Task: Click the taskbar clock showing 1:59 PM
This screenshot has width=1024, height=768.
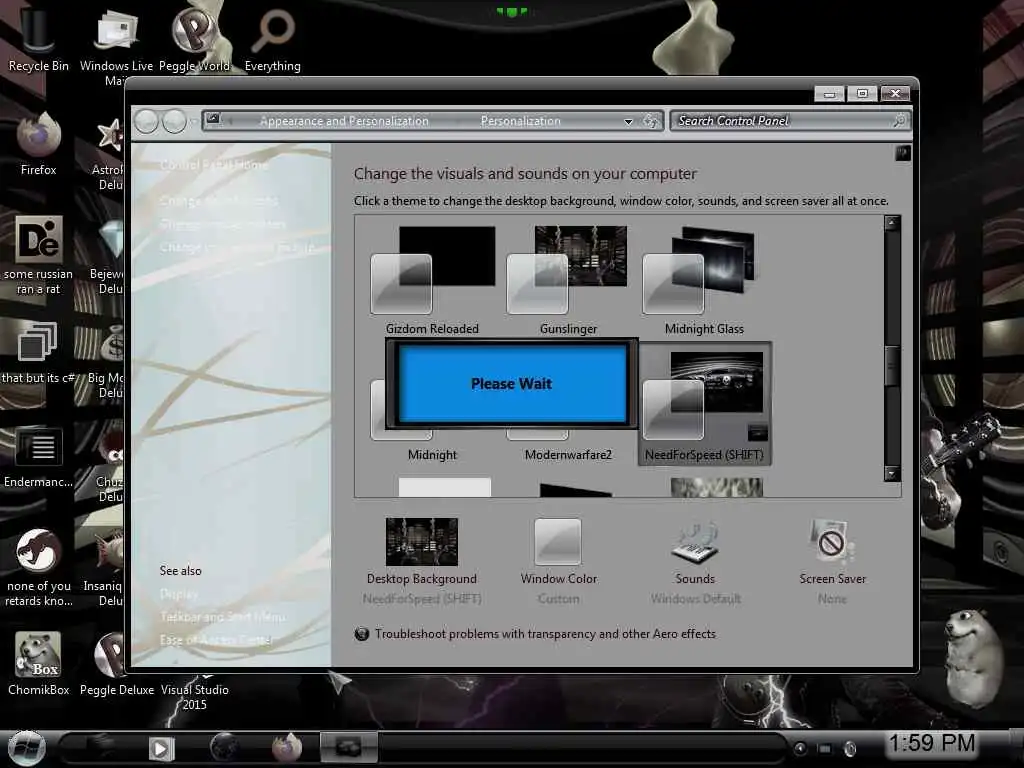Action: (932, 743)
